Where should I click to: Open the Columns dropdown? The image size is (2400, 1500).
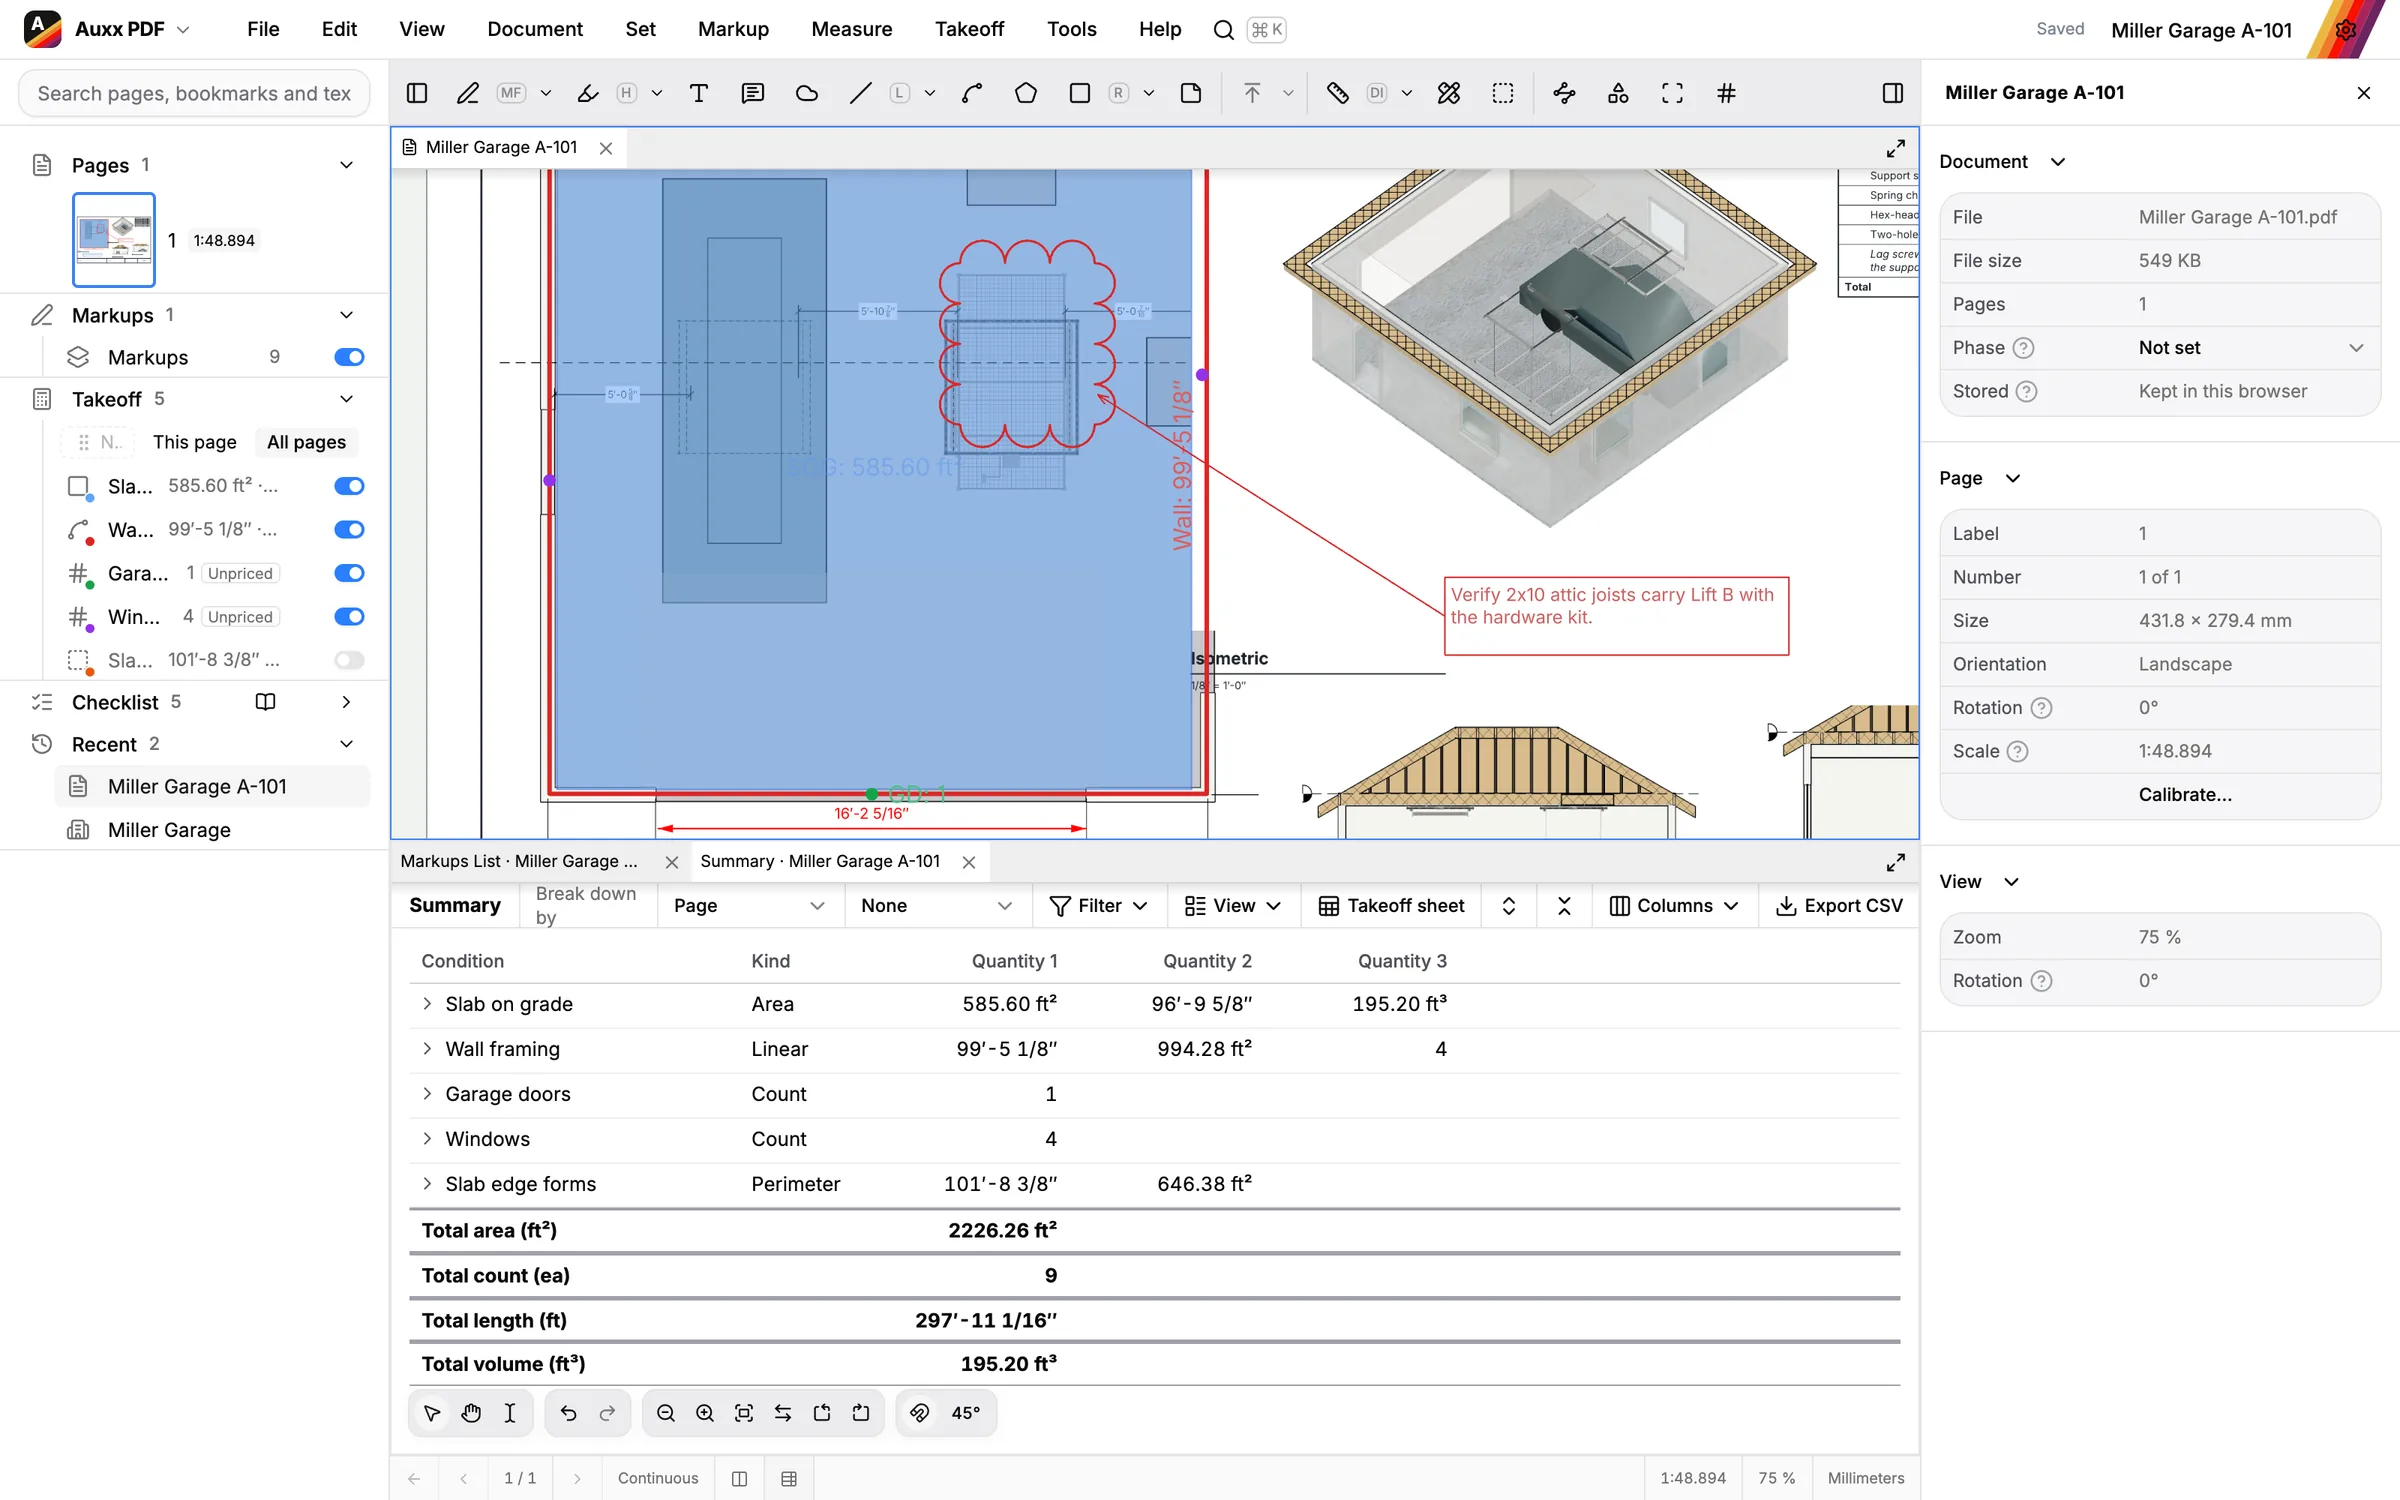1674,905
